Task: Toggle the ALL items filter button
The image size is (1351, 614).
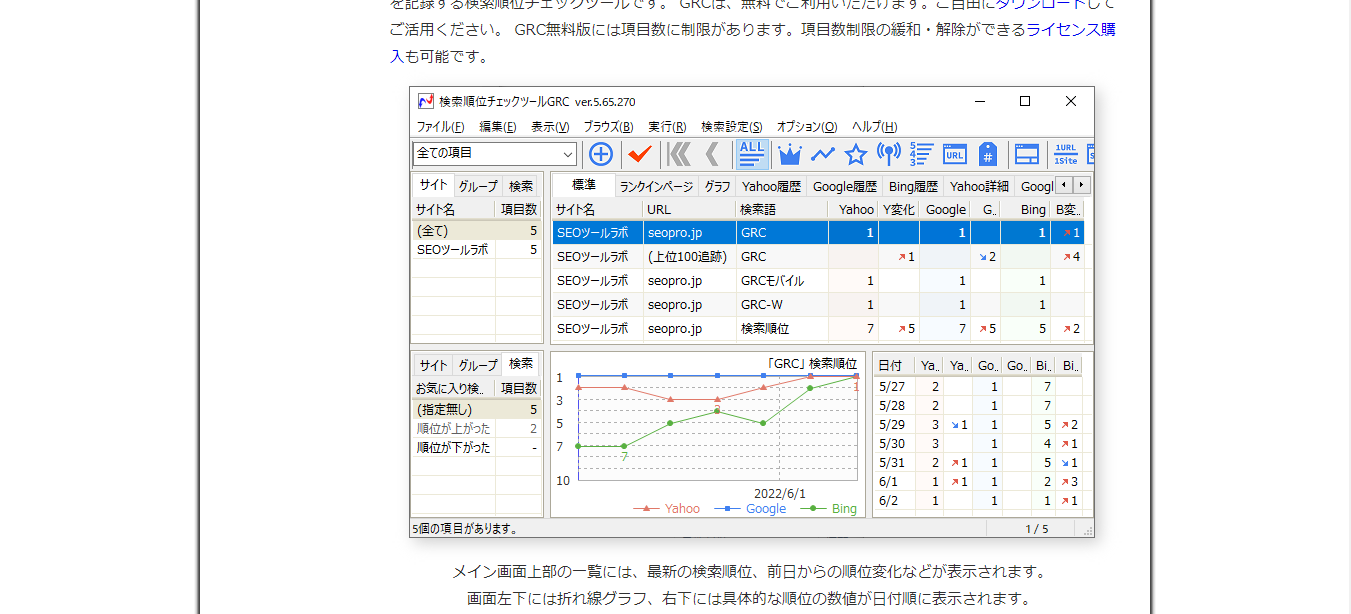Action: pyautogui.click(x=752, y=154)
